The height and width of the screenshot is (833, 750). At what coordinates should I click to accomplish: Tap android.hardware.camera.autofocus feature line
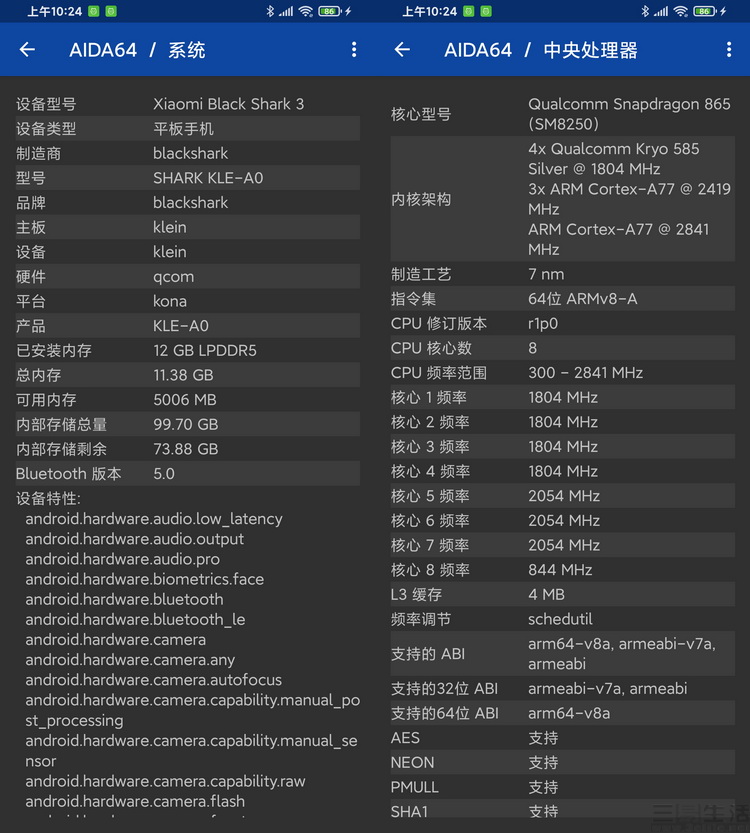[154, 680]
